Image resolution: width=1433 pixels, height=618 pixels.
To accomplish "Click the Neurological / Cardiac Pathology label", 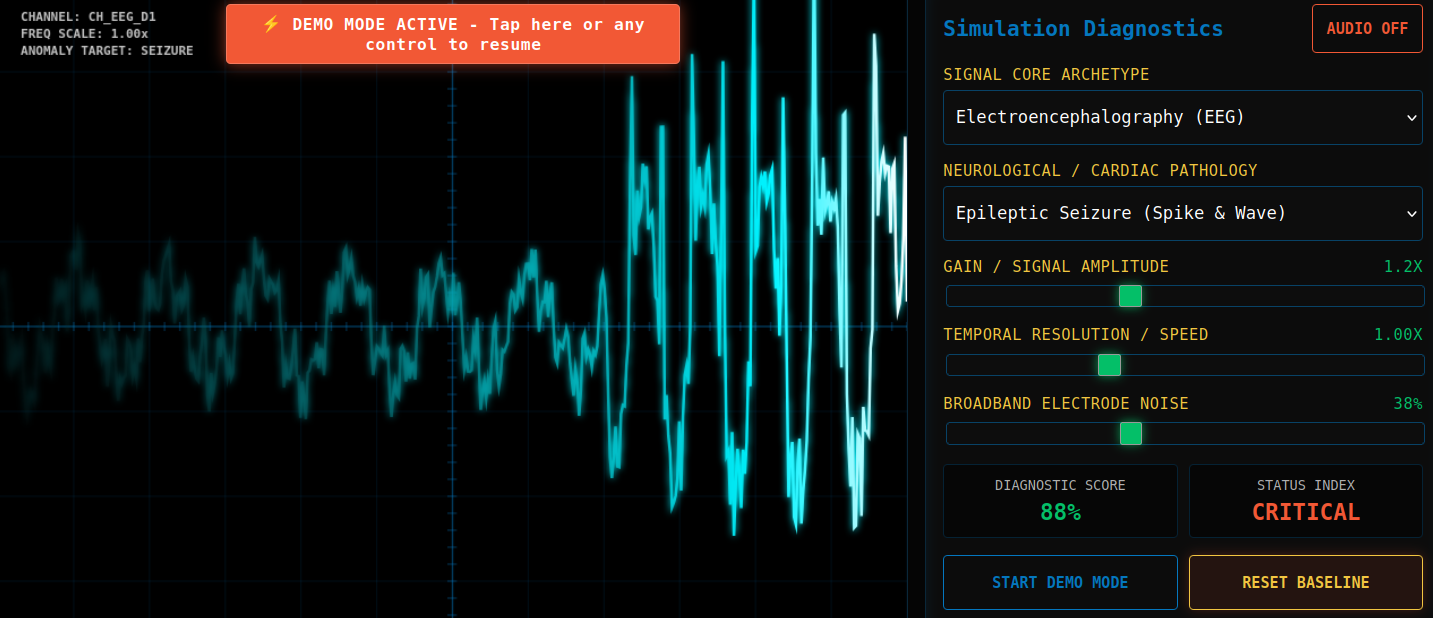I will (1100, 170).
